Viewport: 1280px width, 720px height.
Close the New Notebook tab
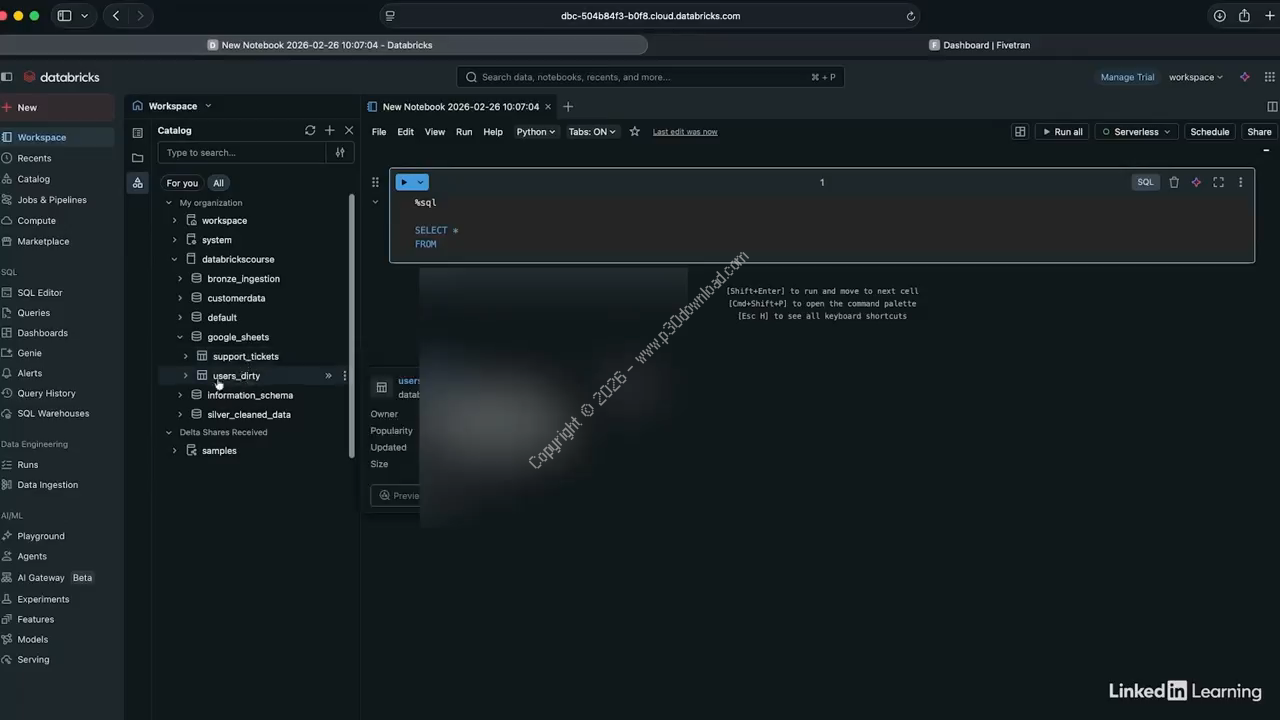[x=547, y=106]
